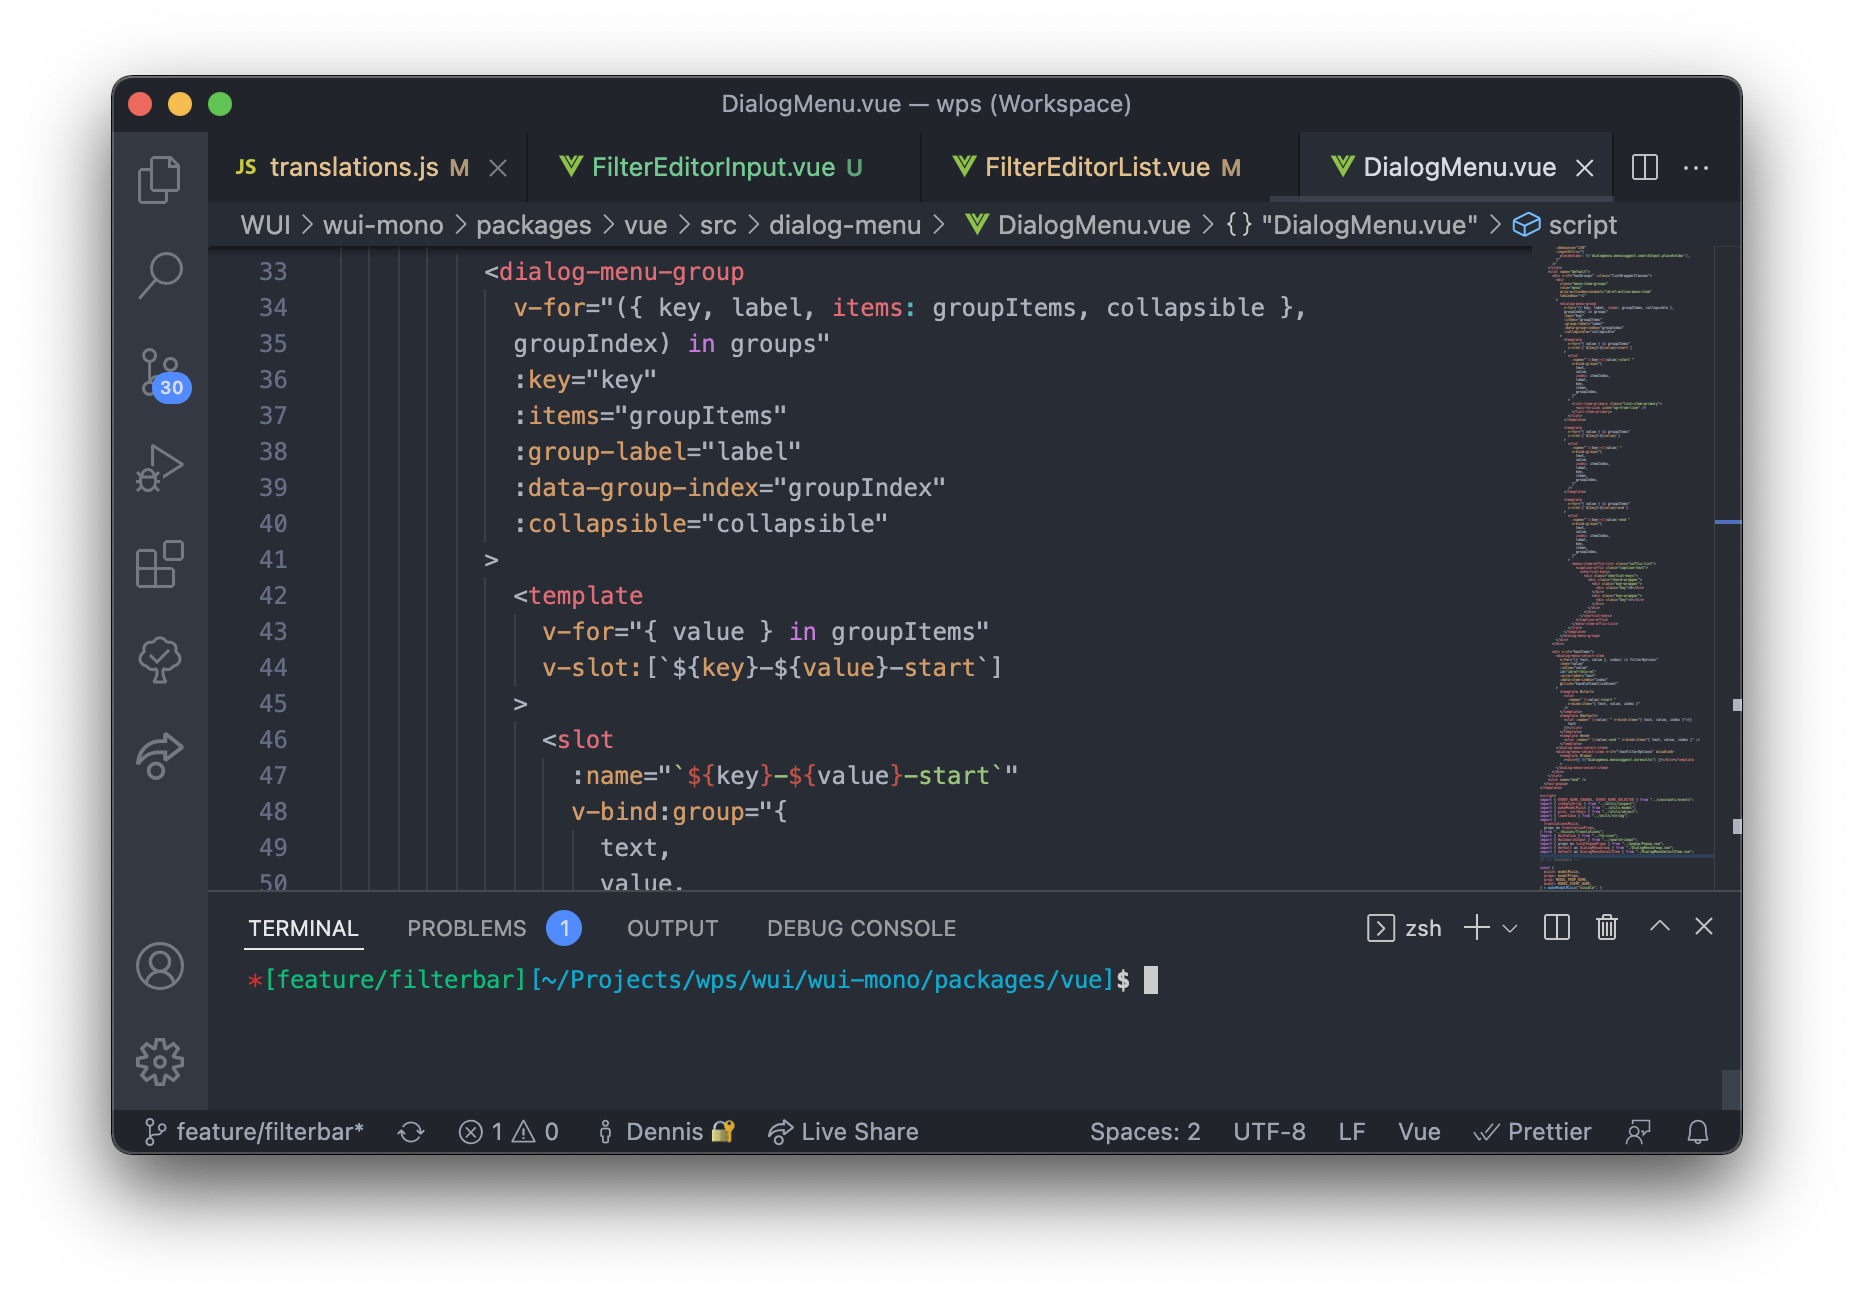The height and width of the screenshot is (1302, 1854).
Task: Change end of line sequence LF
Action: click(x=1352, y=1131)
